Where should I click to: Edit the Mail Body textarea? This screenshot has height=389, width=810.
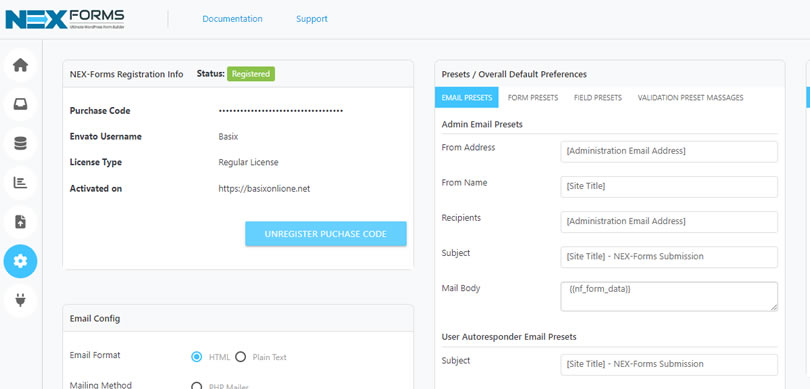669,297
